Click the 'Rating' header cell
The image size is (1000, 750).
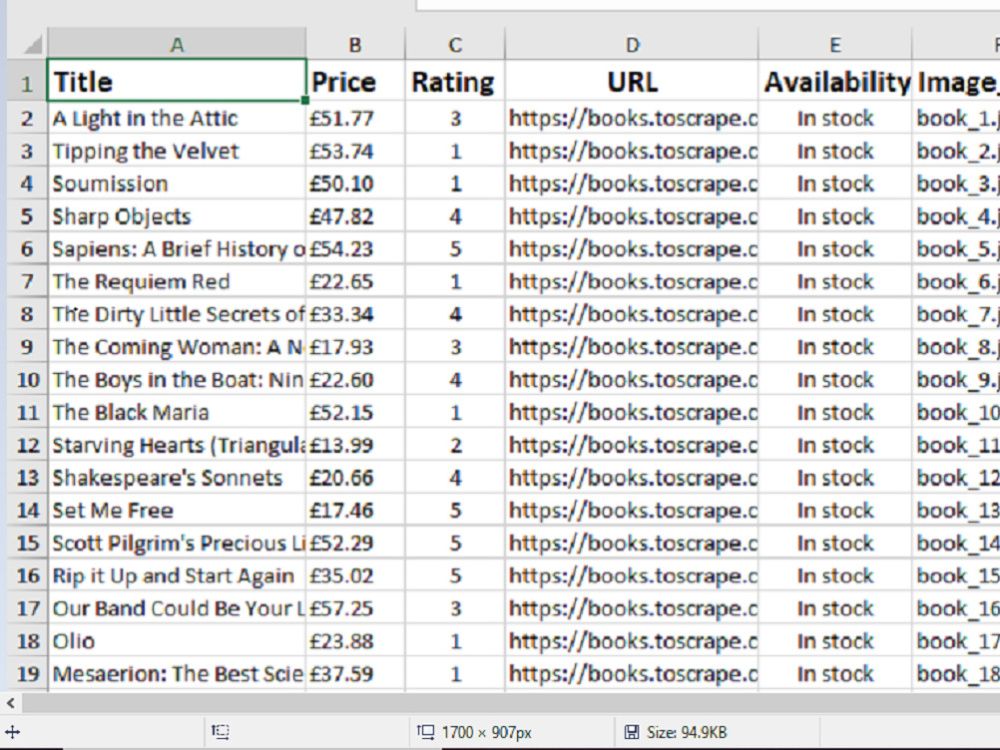[455, 81]
